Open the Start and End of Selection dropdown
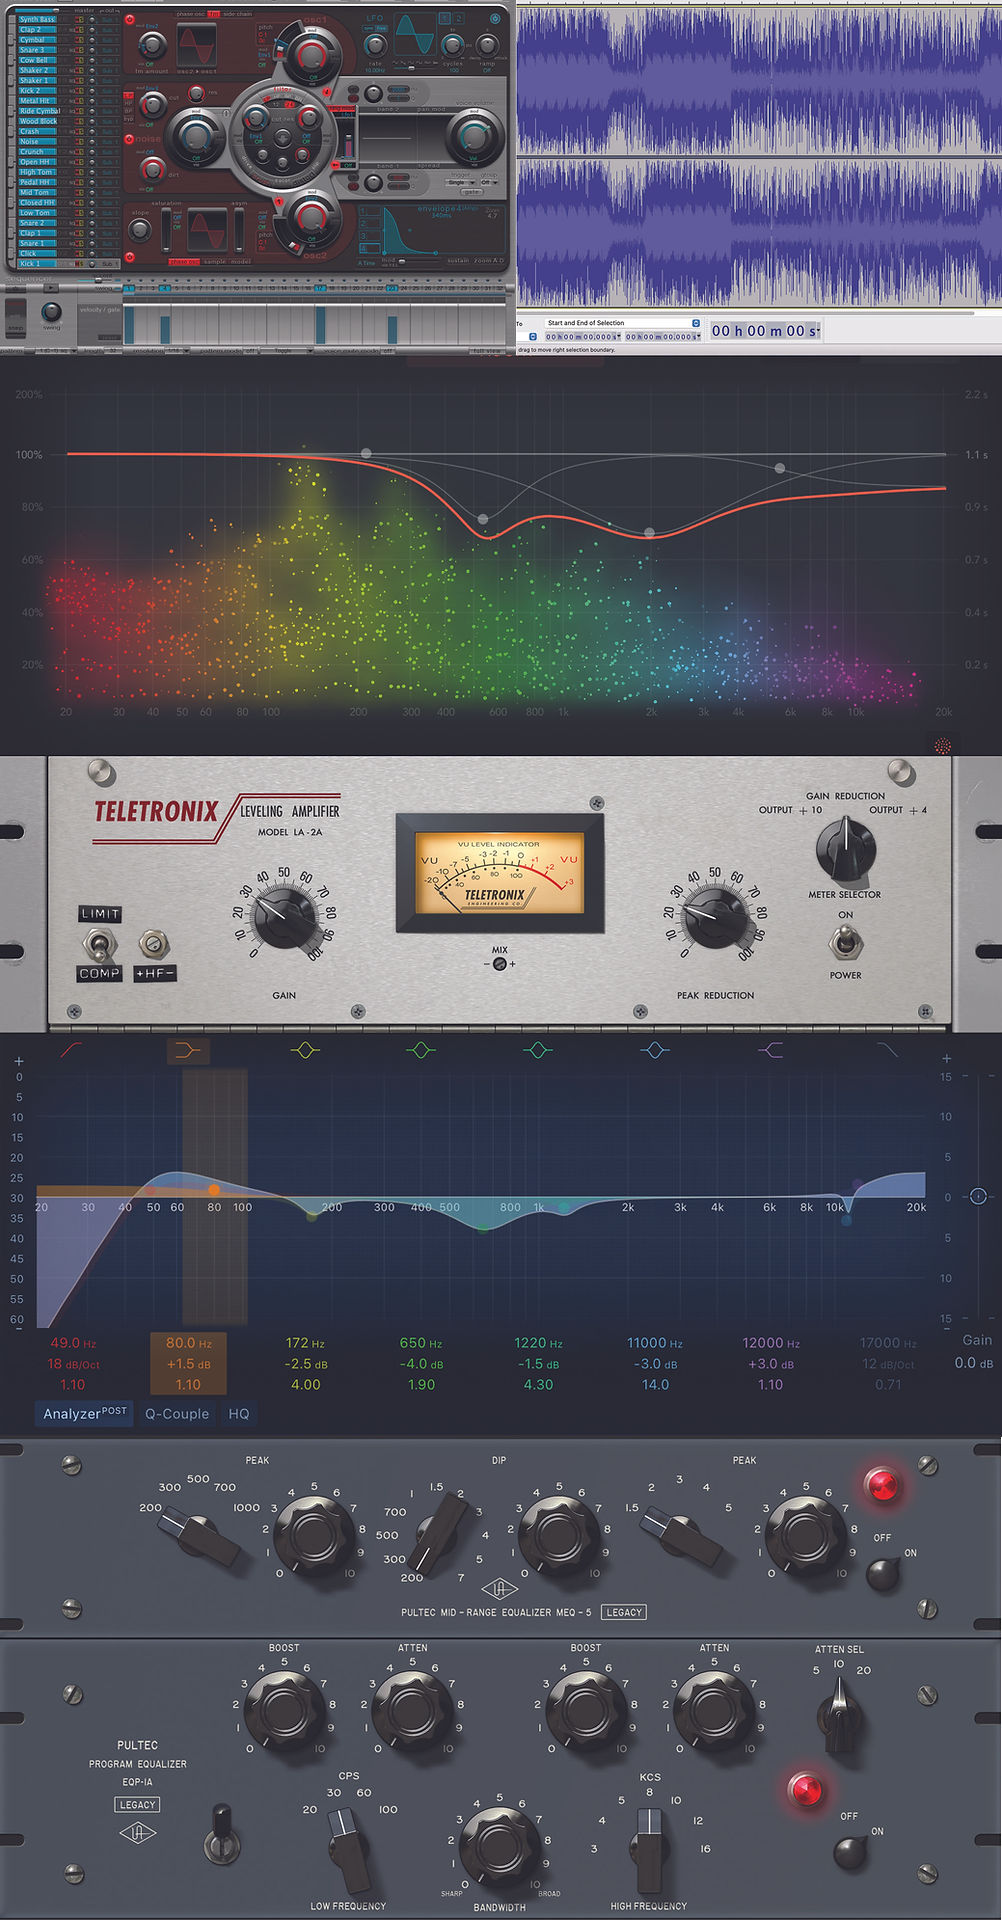 click(x=622, y=323)
